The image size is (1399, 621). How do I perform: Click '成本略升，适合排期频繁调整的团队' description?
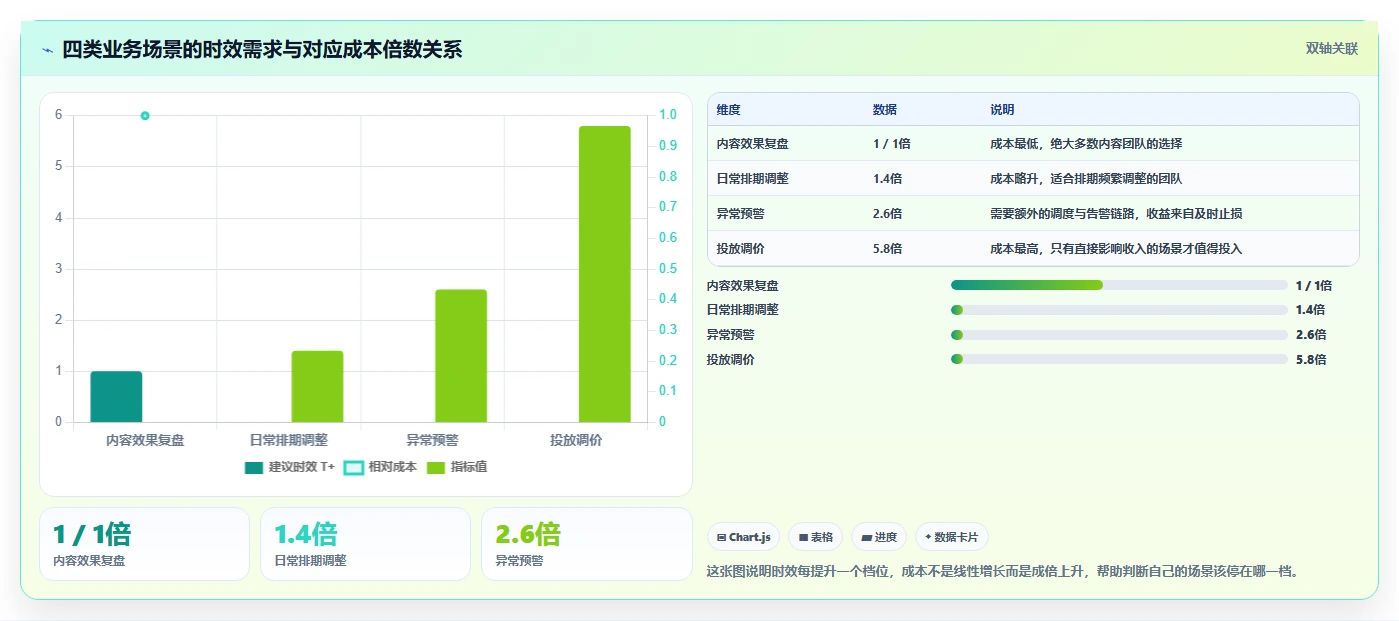tap(1087, 179)
